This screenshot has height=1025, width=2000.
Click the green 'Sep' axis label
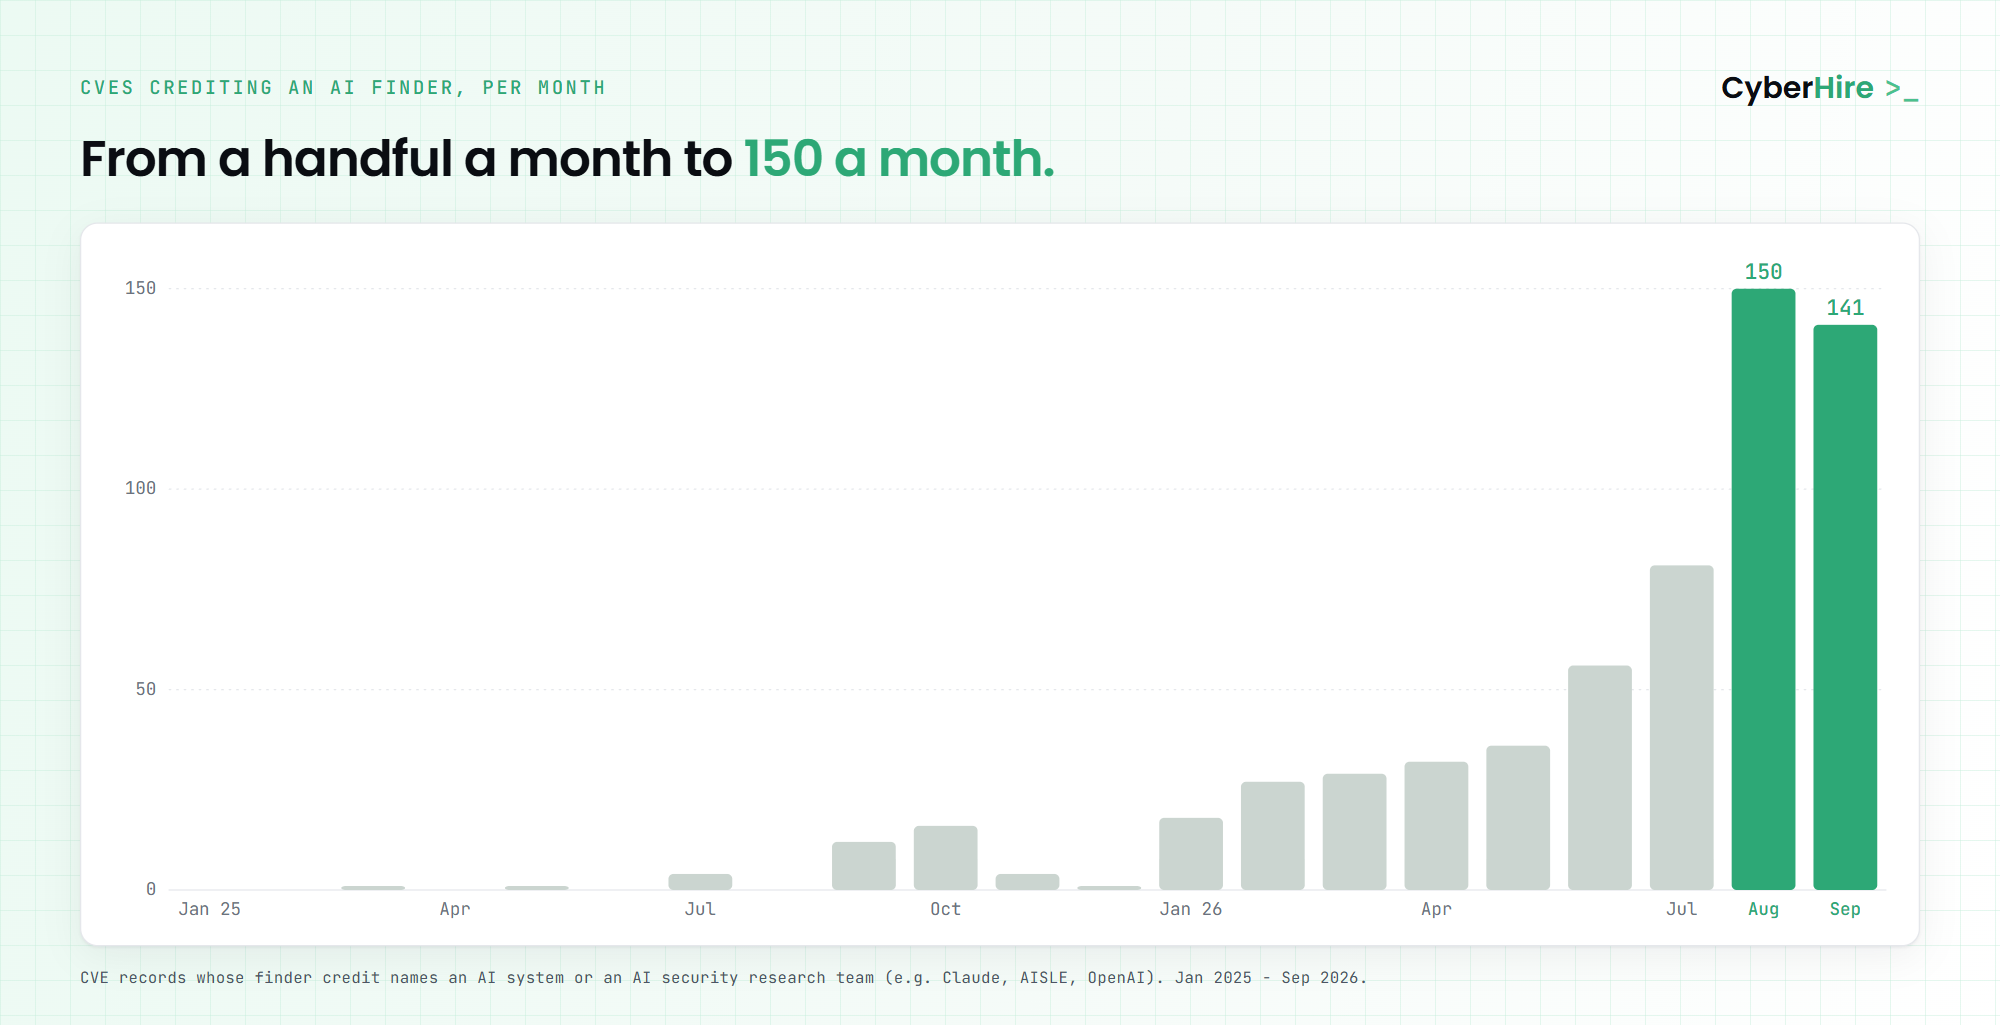coord(1845,909)
